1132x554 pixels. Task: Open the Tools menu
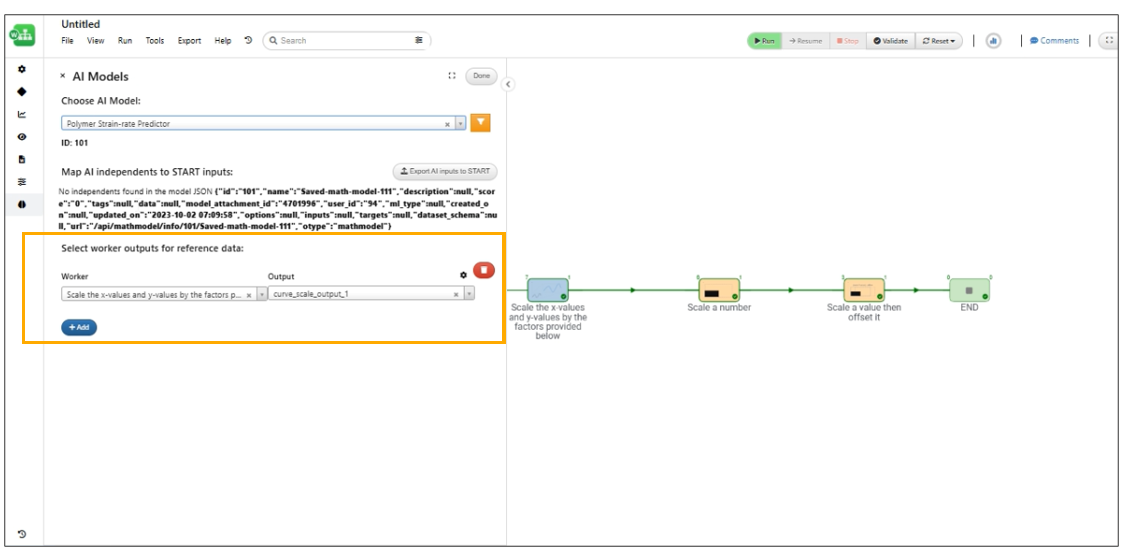point(154,41)
